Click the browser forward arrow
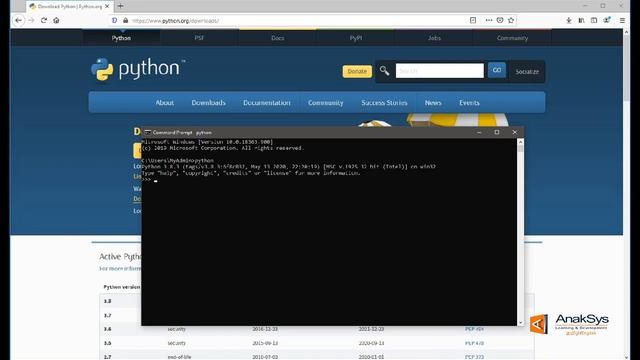Viewport: 640px width, 360px height. (x=31, y=20)
